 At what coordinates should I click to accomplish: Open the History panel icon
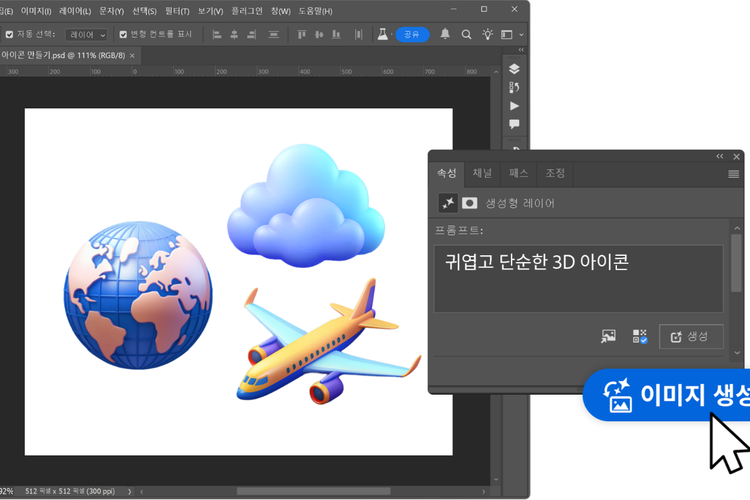click(x=514, y=88)
